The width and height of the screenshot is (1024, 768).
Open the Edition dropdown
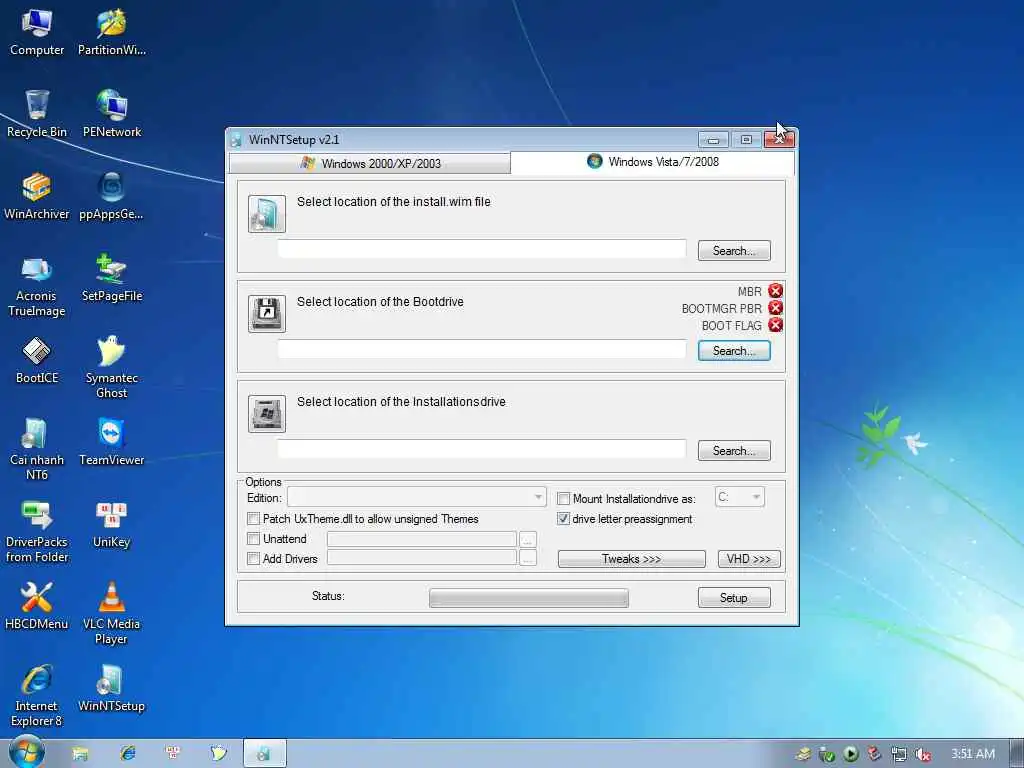tap(417, 497)
